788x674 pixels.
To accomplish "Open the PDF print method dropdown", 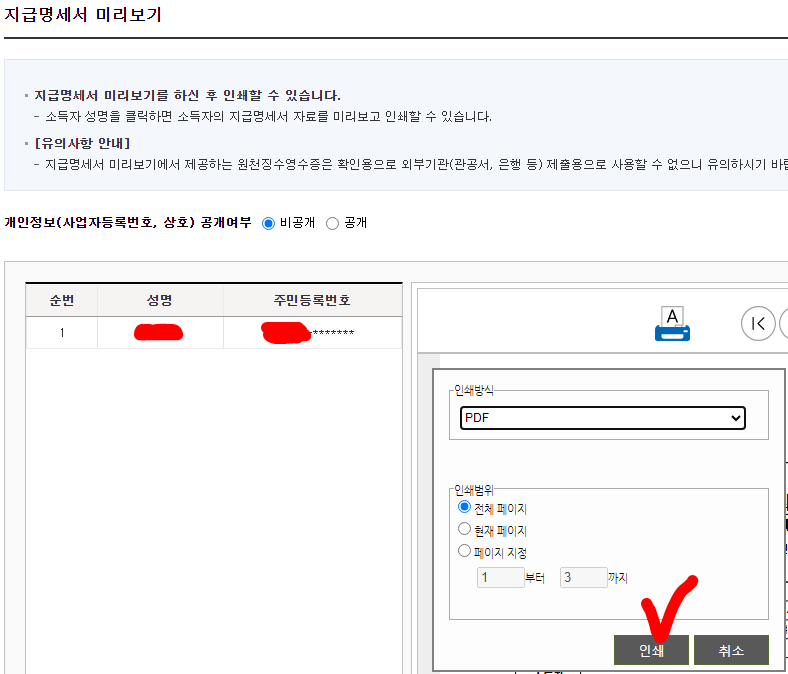I will point(603,418).
